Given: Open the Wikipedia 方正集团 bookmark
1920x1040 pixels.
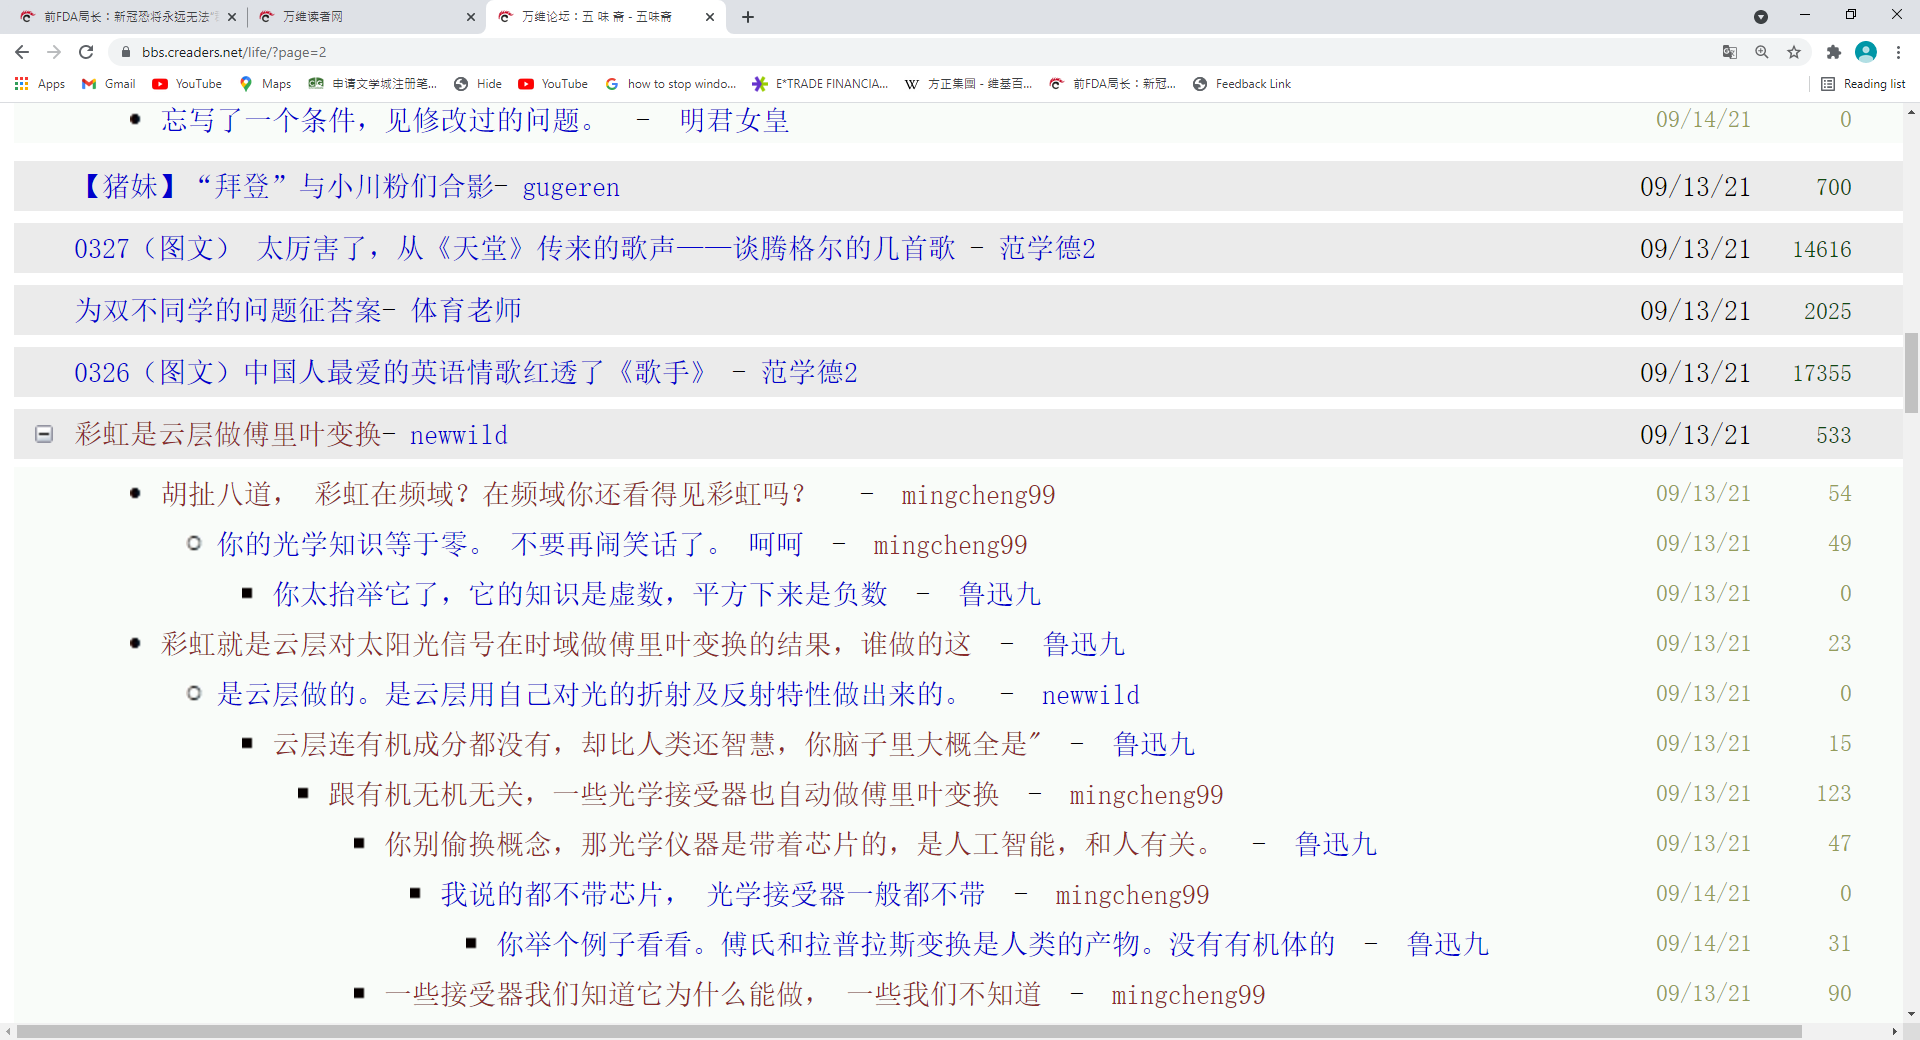Looking at the screenshot, I should (x=968, y=84).
